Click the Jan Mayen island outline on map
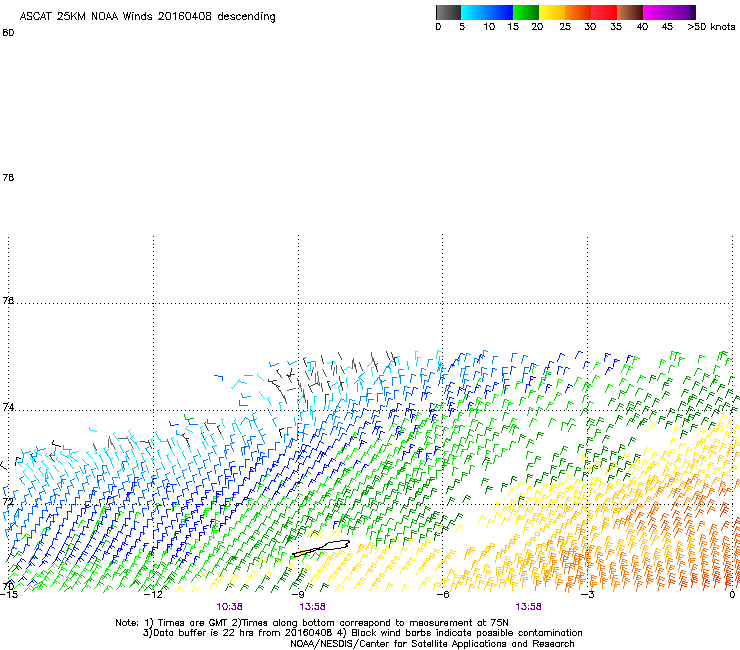The image size is (740, 650). tap(321, 548)
